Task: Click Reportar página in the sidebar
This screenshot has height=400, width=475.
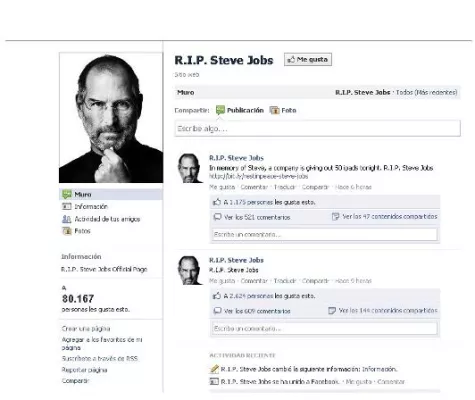Action: [84, 370]
